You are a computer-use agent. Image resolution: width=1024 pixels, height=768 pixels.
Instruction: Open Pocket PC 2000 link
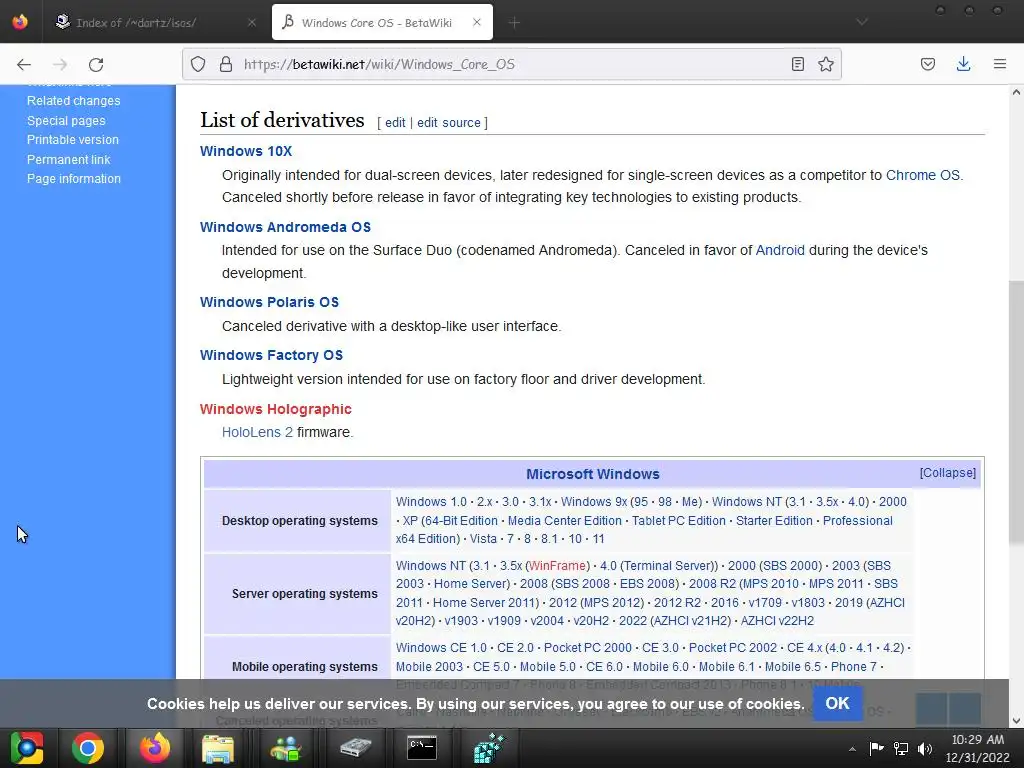coord(588,648)
